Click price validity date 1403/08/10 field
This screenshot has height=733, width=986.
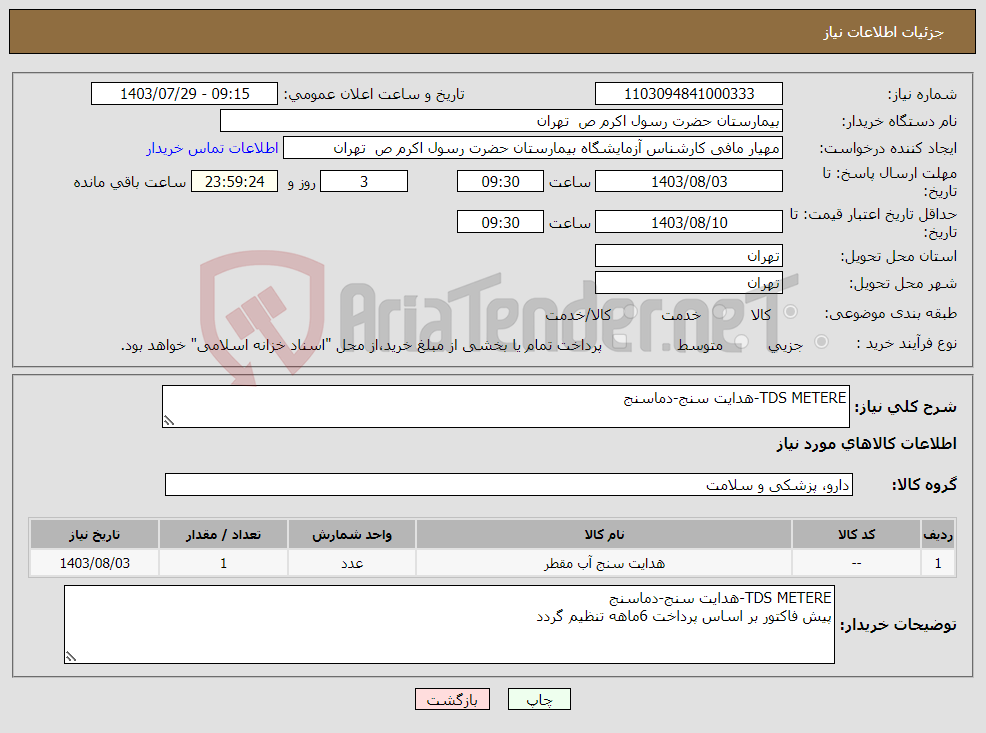tap(689, 223)
